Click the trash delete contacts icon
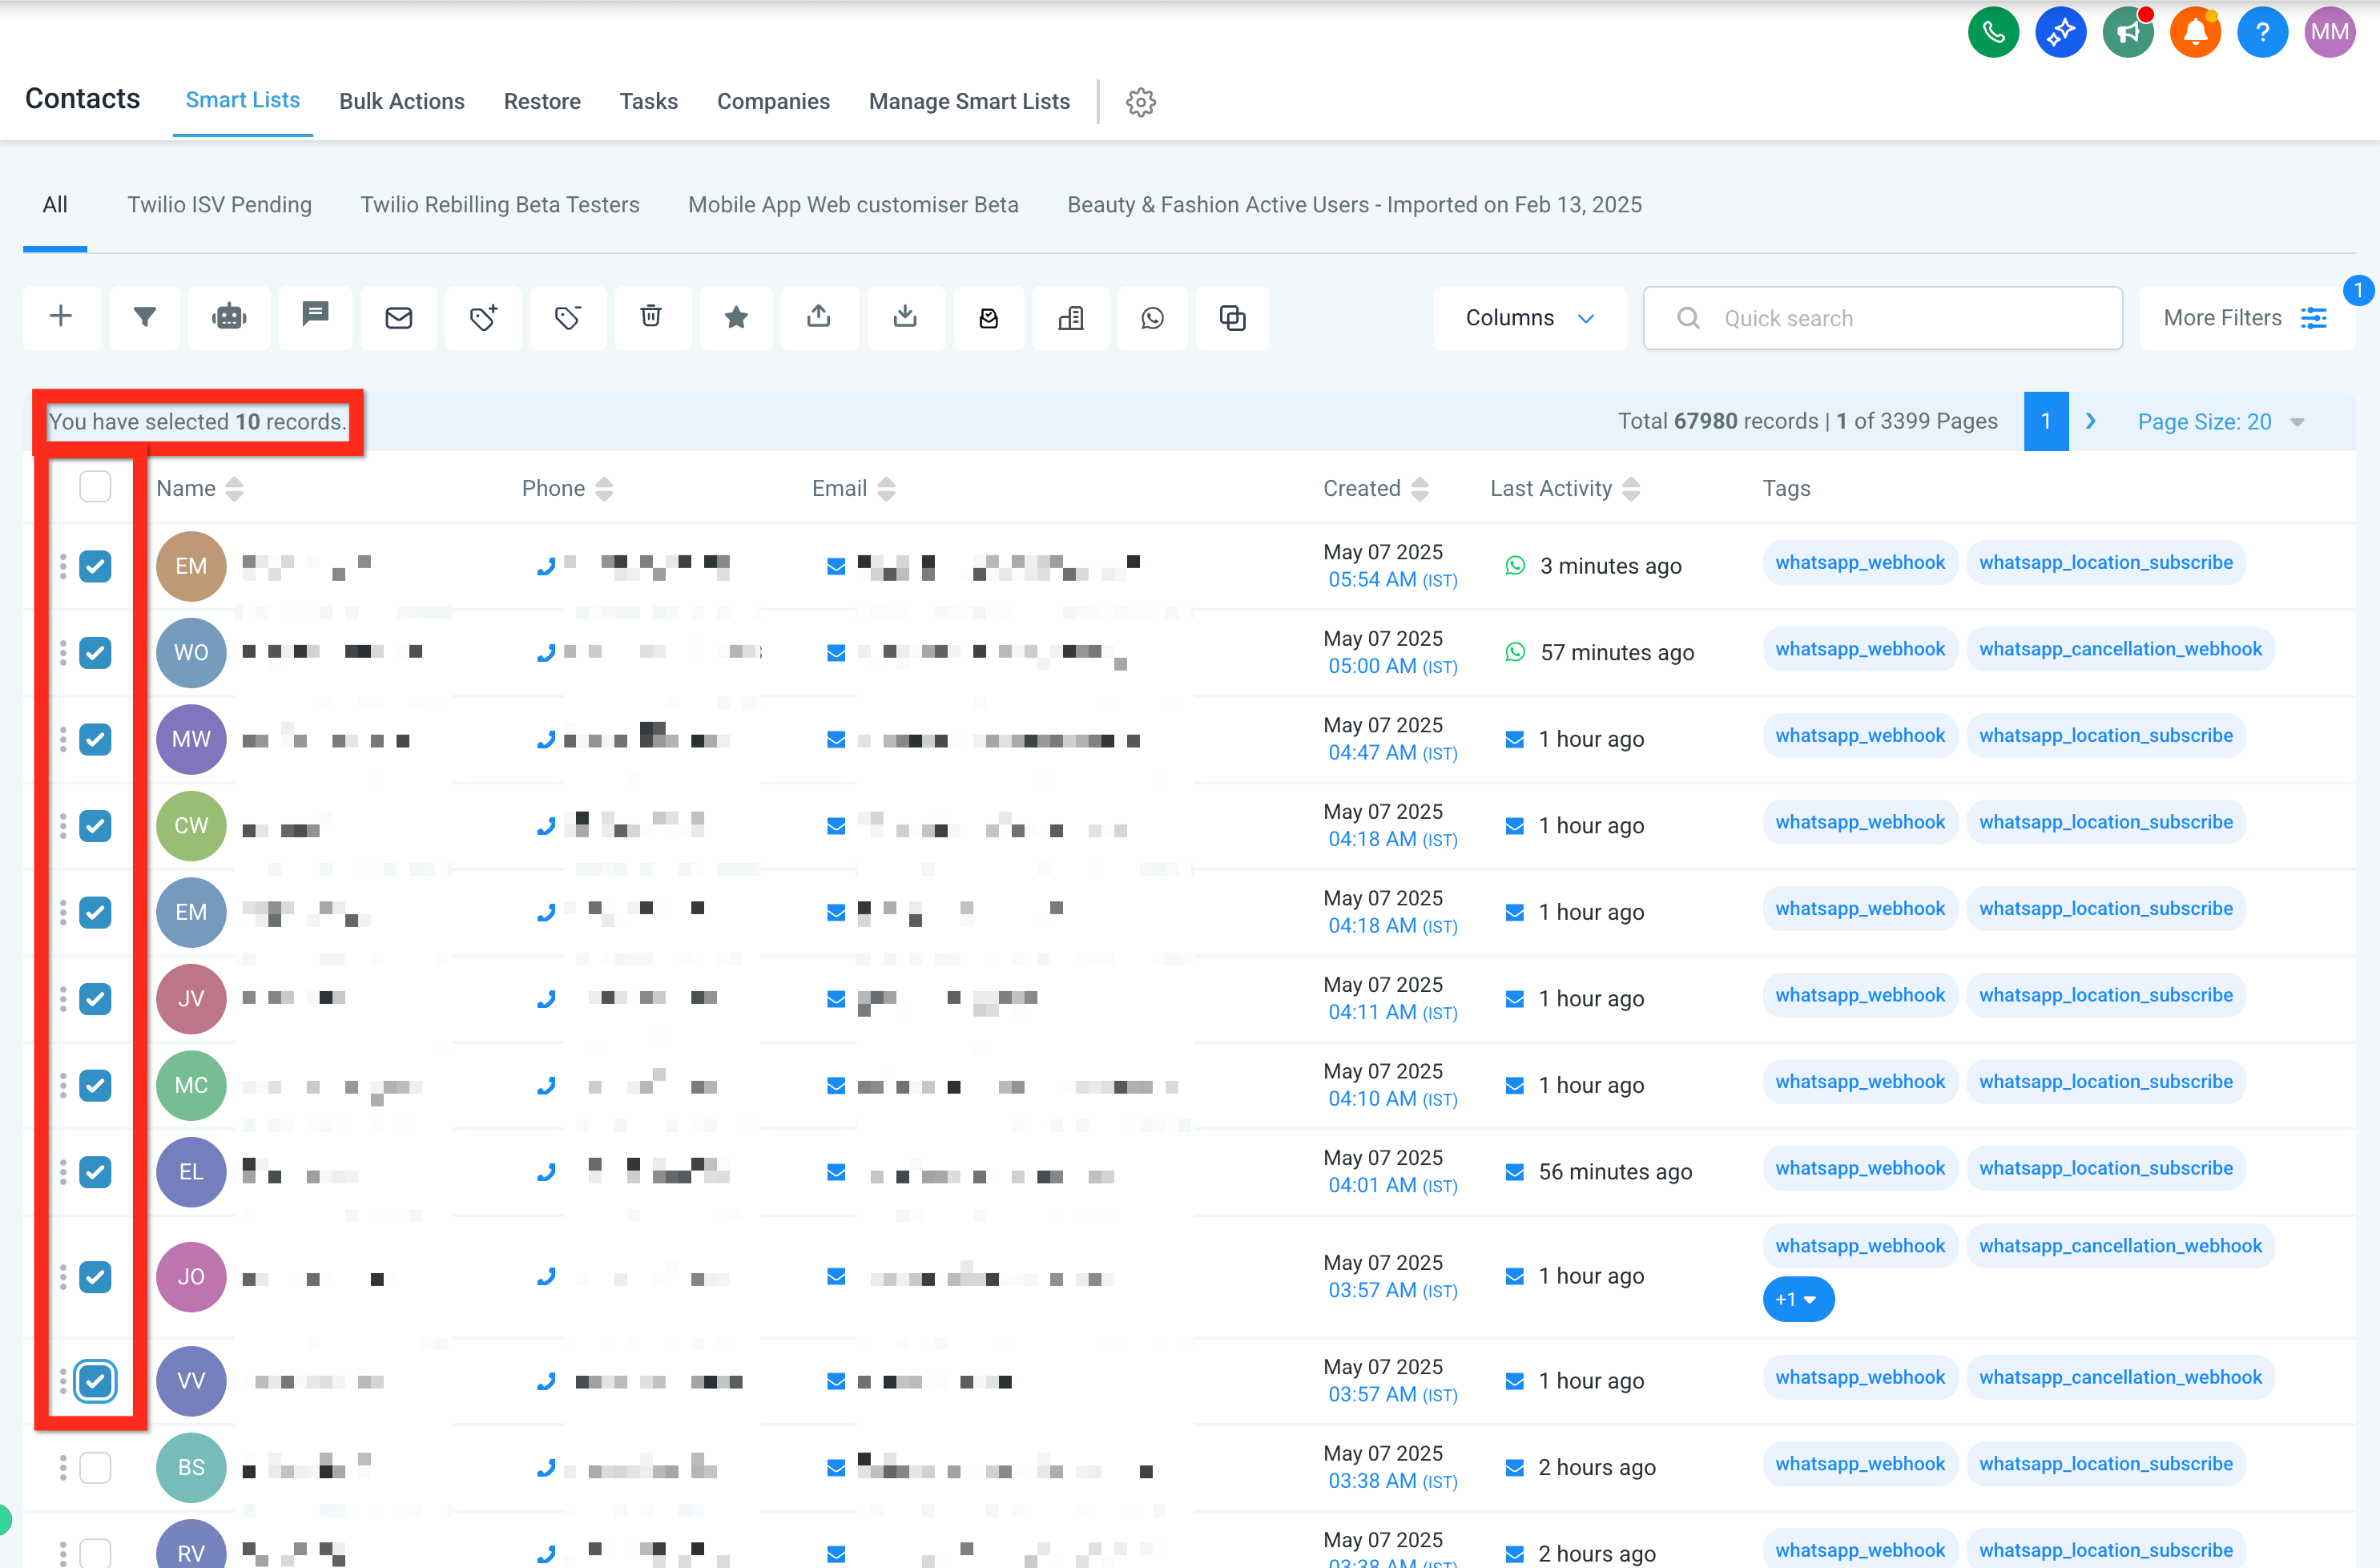This screenshot has width=2380, height=1568. pyautogui.click(x=651, y=317)
